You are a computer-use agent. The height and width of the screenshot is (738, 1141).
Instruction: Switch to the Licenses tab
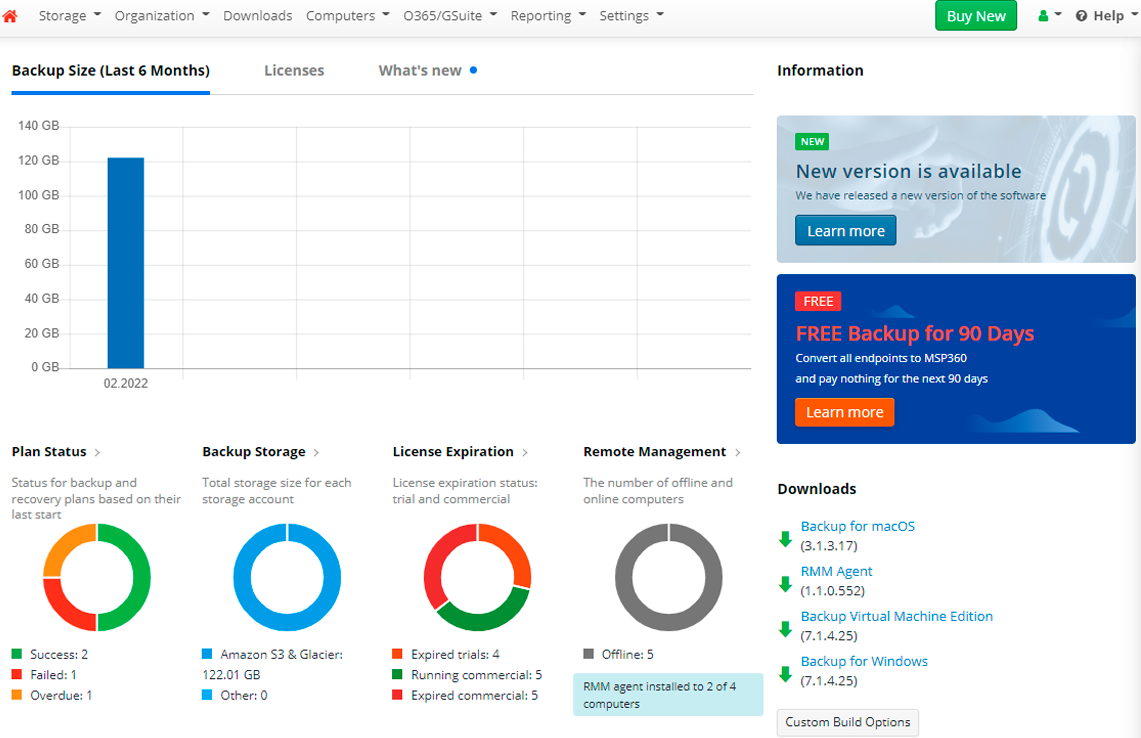click(x=294, y=71)
